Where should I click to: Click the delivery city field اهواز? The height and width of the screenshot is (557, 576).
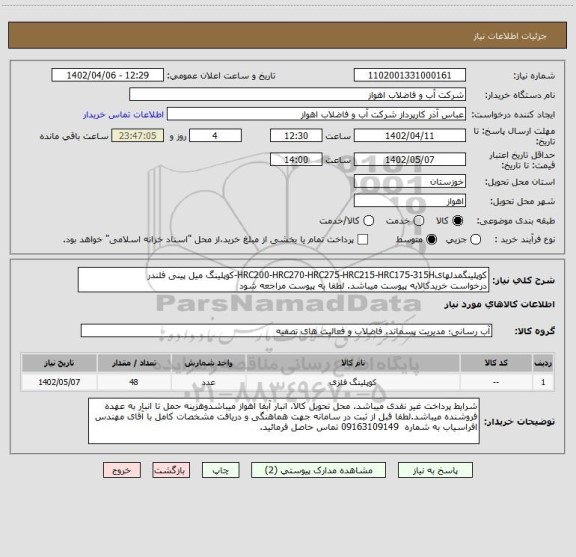pos(410,201)
